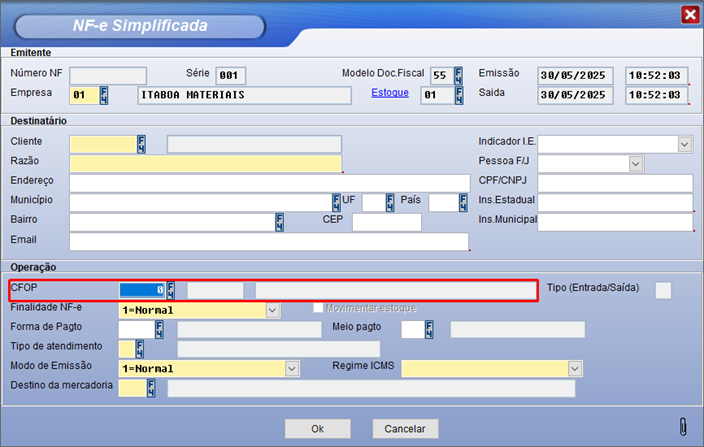Click the Estoque code field
This screenshot has width=704, height=447.
[x=437, y=95]
